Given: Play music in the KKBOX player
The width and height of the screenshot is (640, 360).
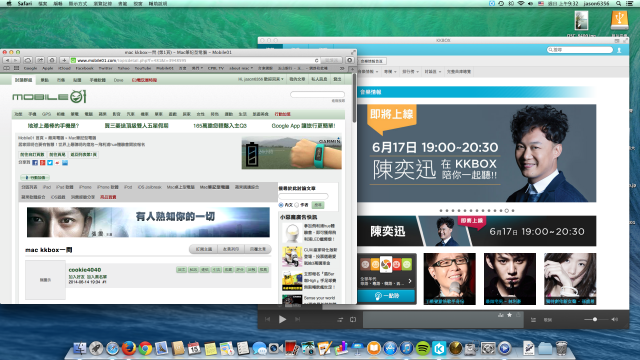Looking at the screenshot, I should [x=282, y=320].
